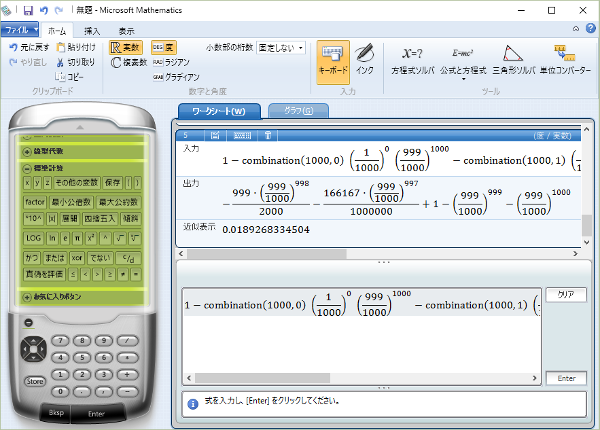Image resolution: width=600 pixels, height=430 pixels.
Task: Switch to the ホーム ribbon tab
Action: click(57, 31)
